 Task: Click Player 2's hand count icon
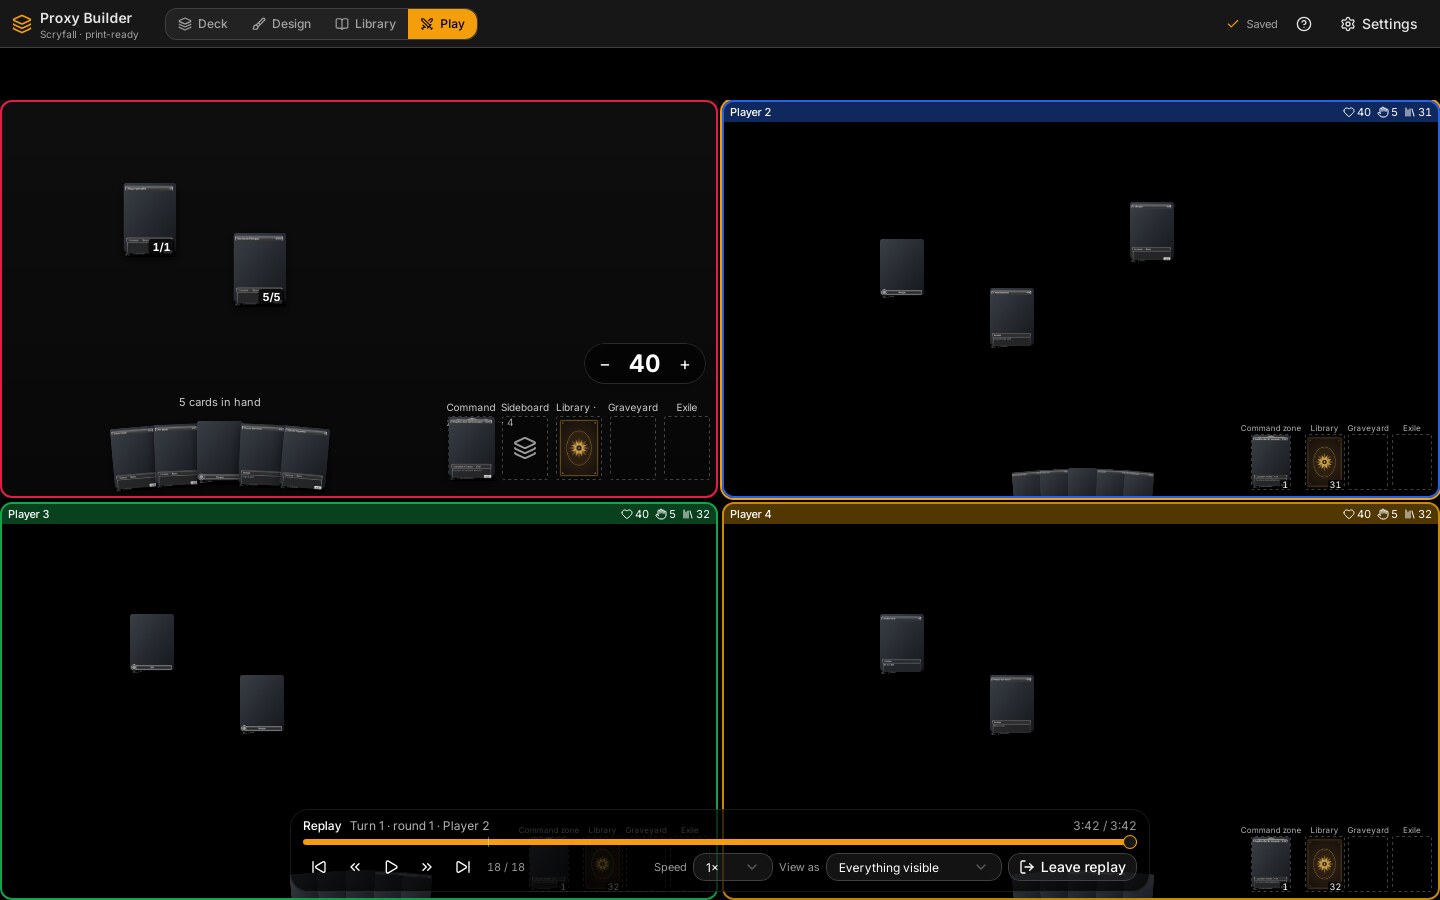point(1383,112)
